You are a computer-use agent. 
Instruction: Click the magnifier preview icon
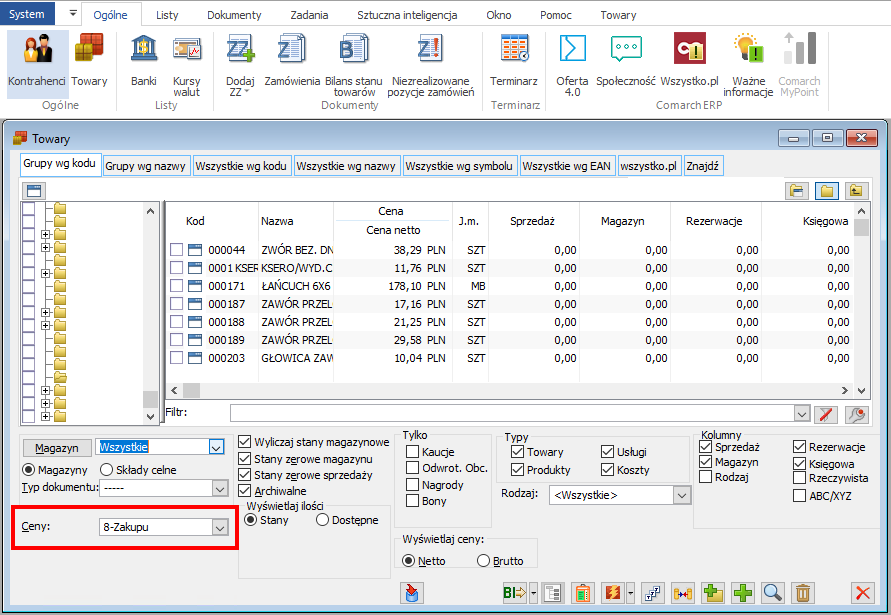pos(772,592)
